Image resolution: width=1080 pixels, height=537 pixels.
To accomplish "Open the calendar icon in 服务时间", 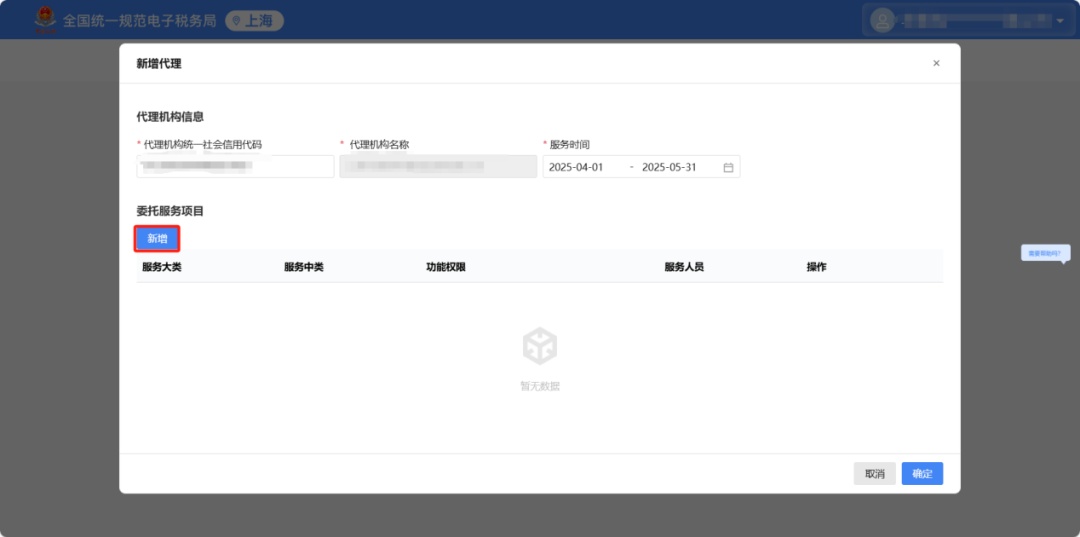I will point(728,167).
